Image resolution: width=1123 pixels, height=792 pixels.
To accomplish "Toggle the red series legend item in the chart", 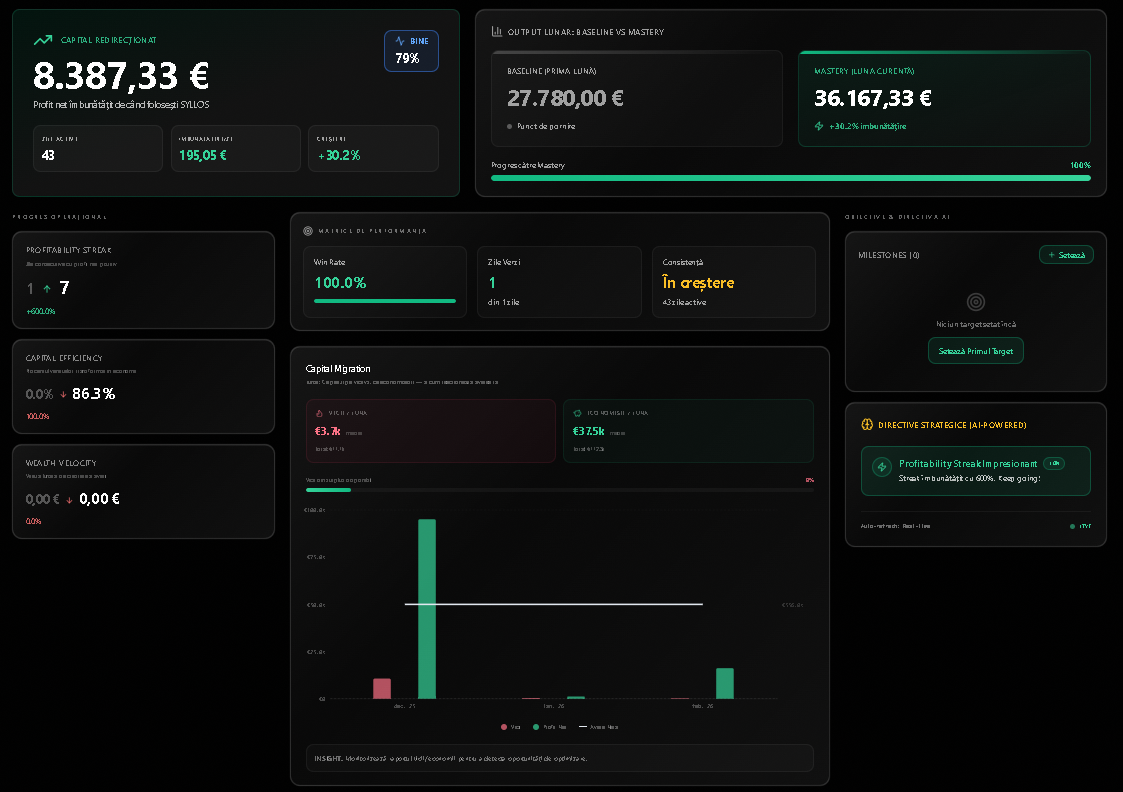I will point(510,727).
